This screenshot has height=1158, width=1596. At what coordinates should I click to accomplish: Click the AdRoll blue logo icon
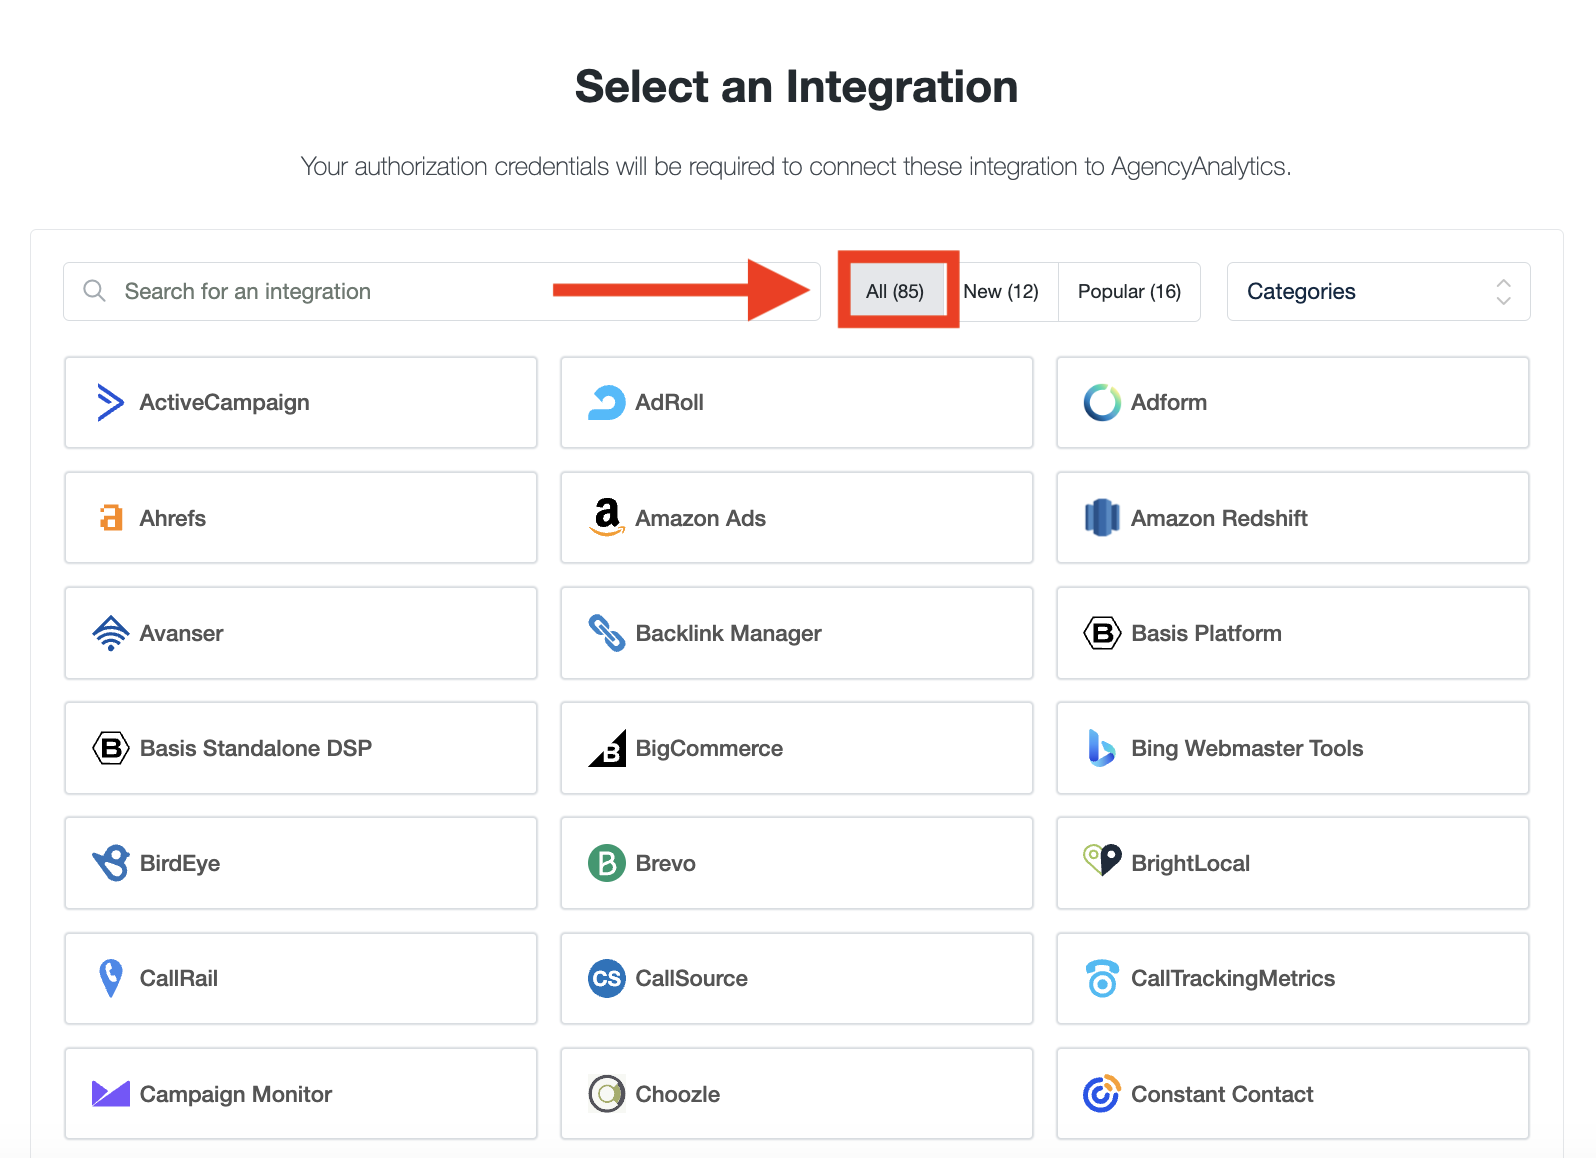(x=606, y=402)
